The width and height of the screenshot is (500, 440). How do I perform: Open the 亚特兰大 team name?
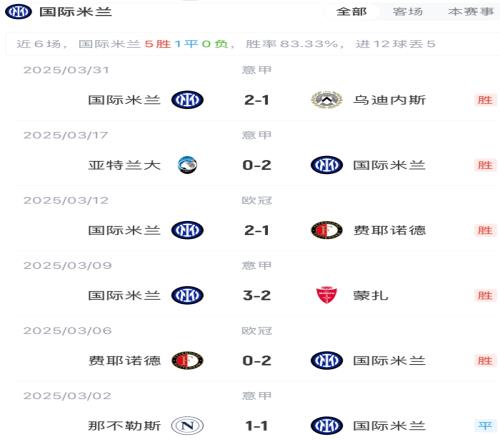[124, 165]
